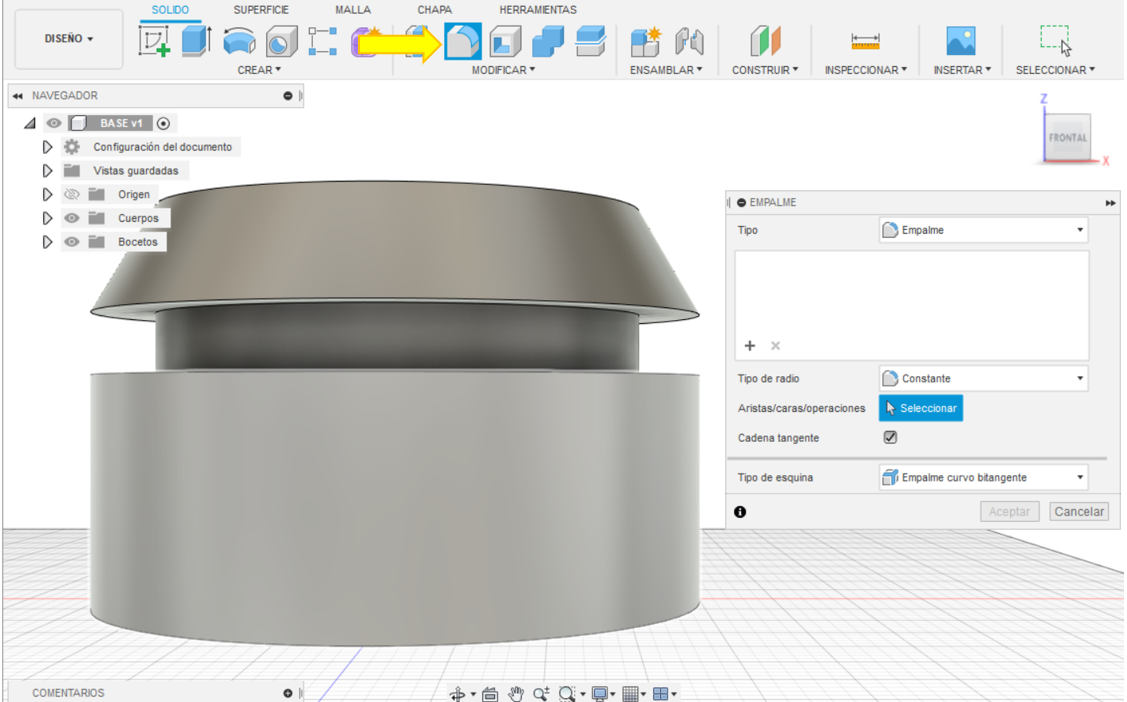Click the FRONTAL face of the ViewCube

tap(1067, 137)
